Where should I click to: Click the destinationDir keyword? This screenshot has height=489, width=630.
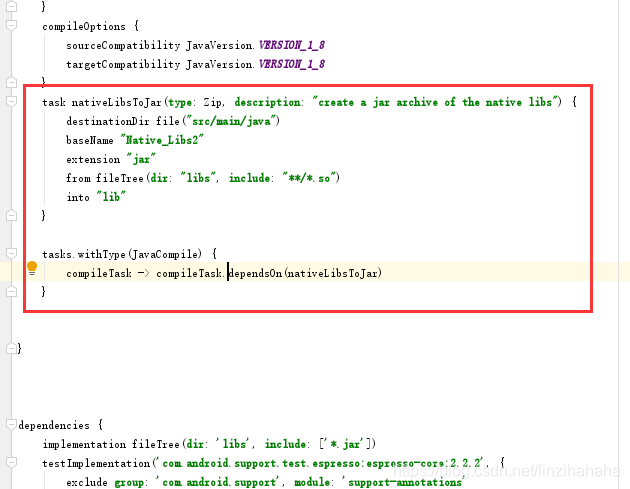(108, 121)
